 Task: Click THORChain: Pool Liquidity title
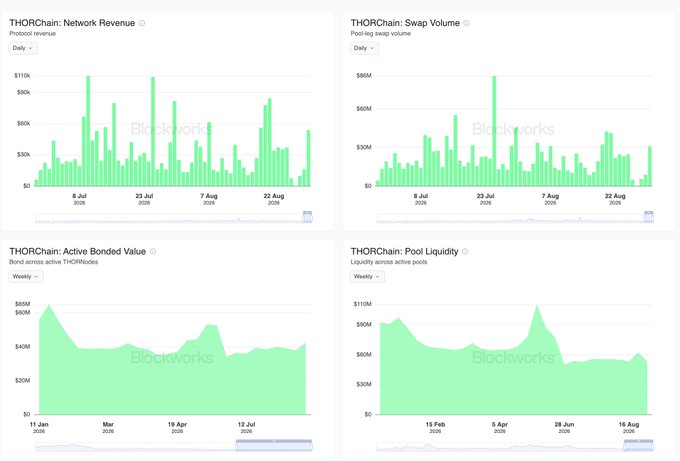coord(404,252)
